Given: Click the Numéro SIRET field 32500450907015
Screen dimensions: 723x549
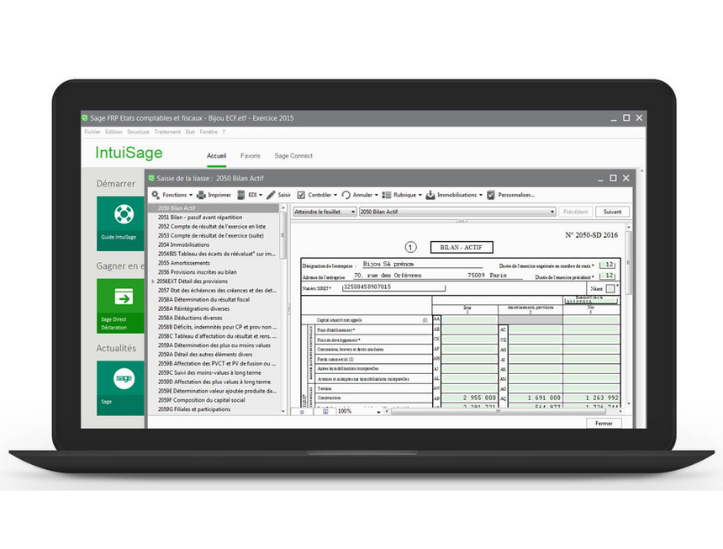Looking at the screenshot, I should coord(394,287).
